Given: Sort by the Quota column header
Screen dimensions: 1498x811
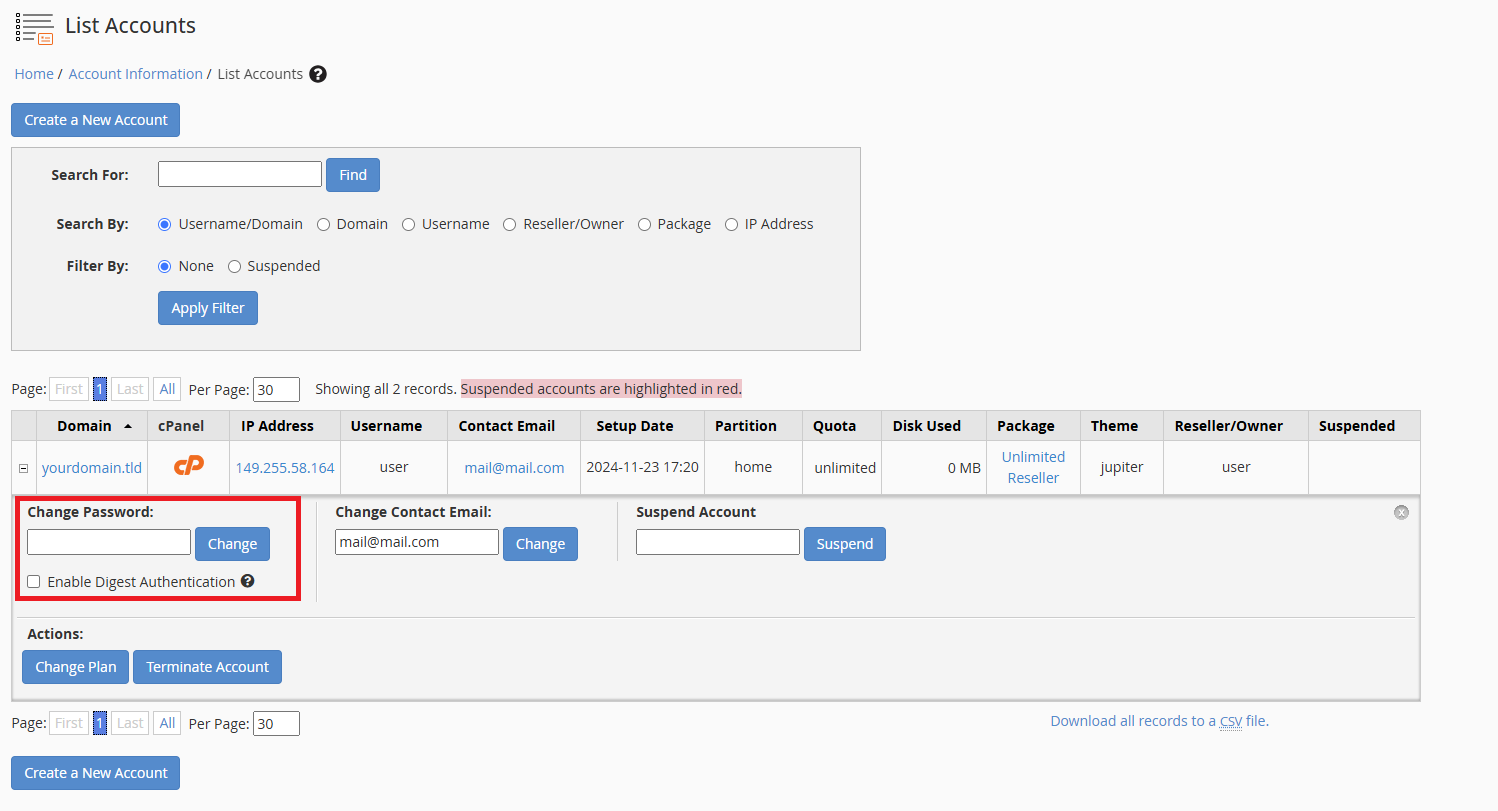Looking at the screenshot, I should (834, 426).
